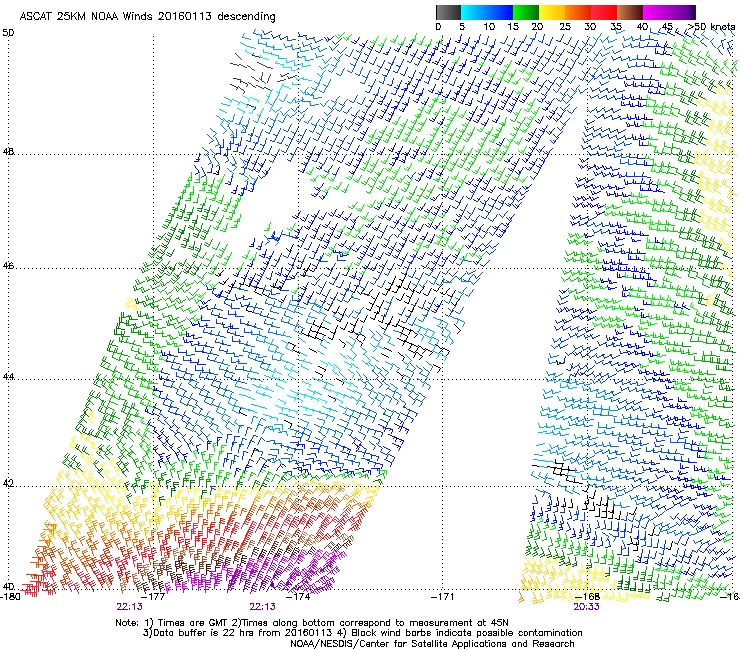The image size is (740, 650).
Task: Click the NOAA/NESDIS credit line
Action: tap(432, 644)
